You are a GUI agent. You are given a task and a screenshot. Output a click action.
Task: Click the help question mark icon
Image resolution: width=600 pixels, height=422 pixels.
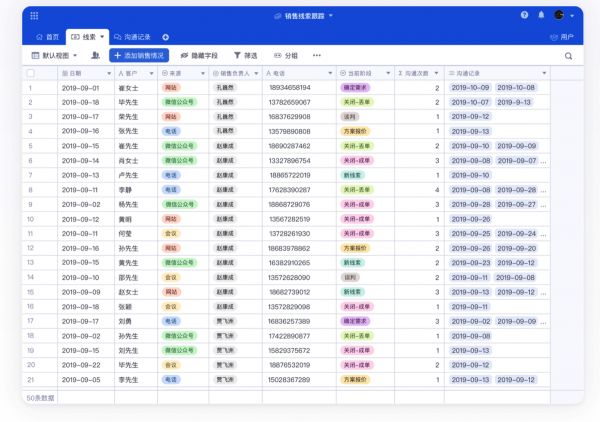pos(524,16)
